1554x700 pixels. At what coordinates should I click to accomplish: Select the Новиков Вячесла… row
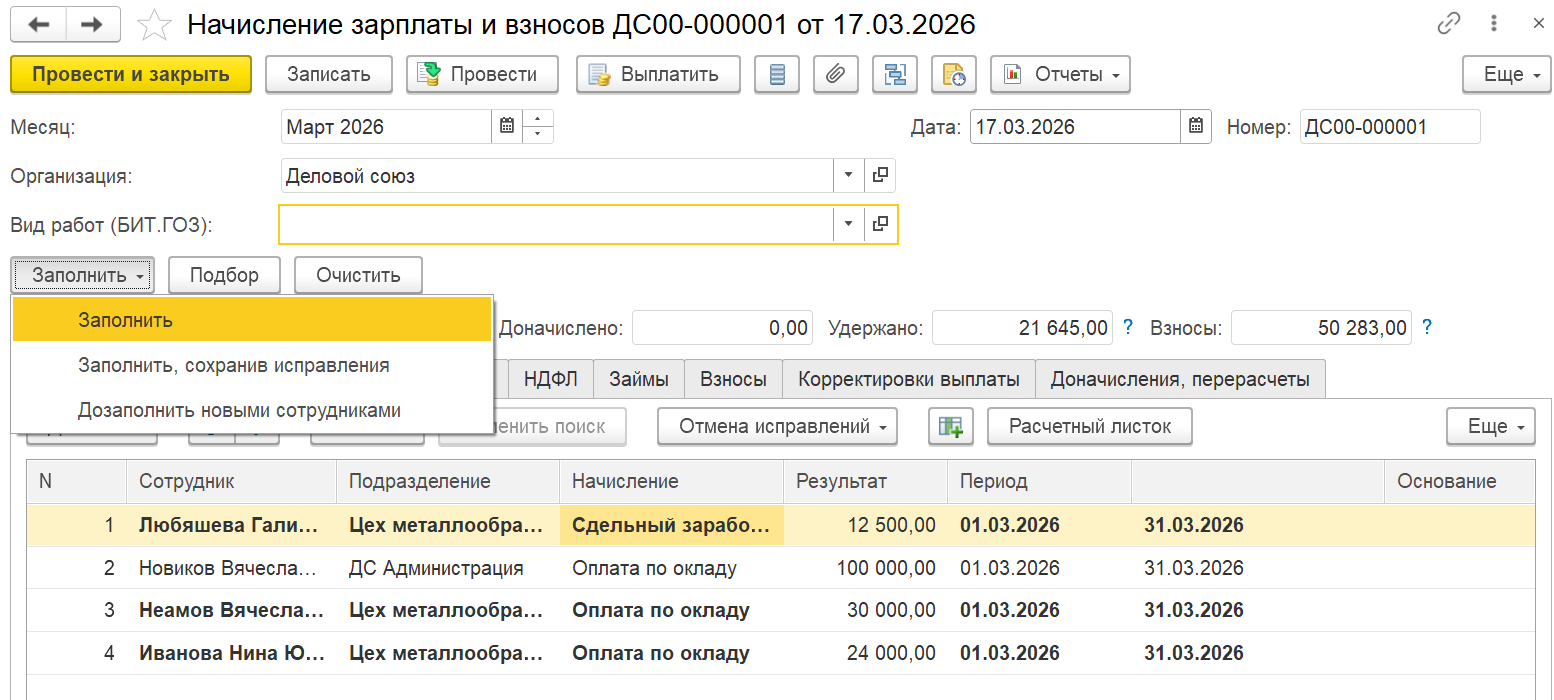pyautogui.click(x=781, y=568)
